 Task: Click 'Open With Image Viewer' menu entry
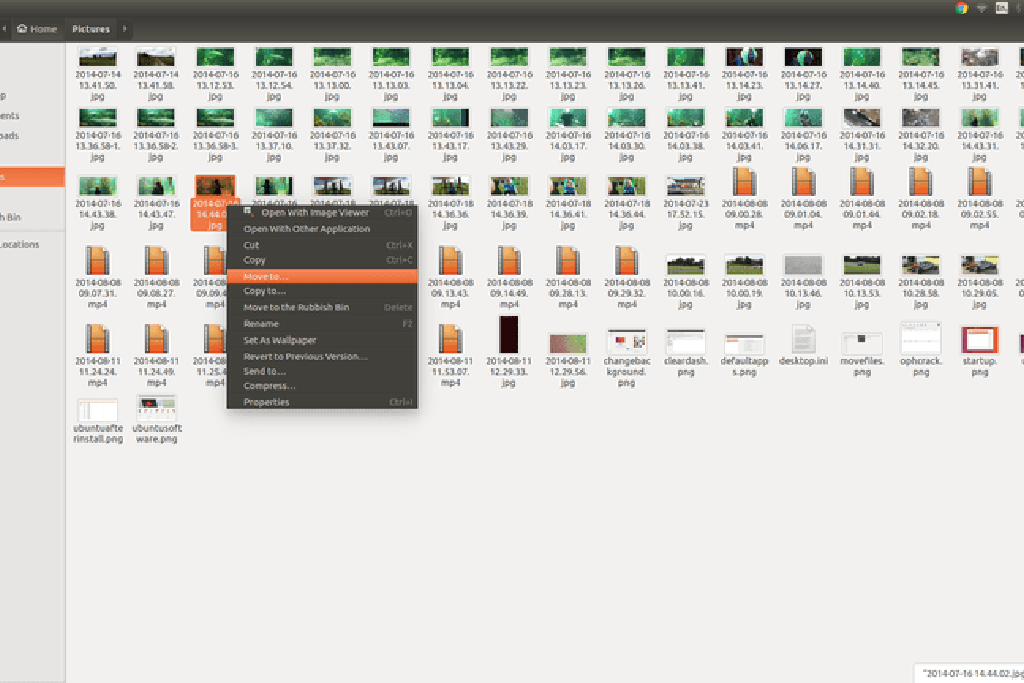(314, 213)
